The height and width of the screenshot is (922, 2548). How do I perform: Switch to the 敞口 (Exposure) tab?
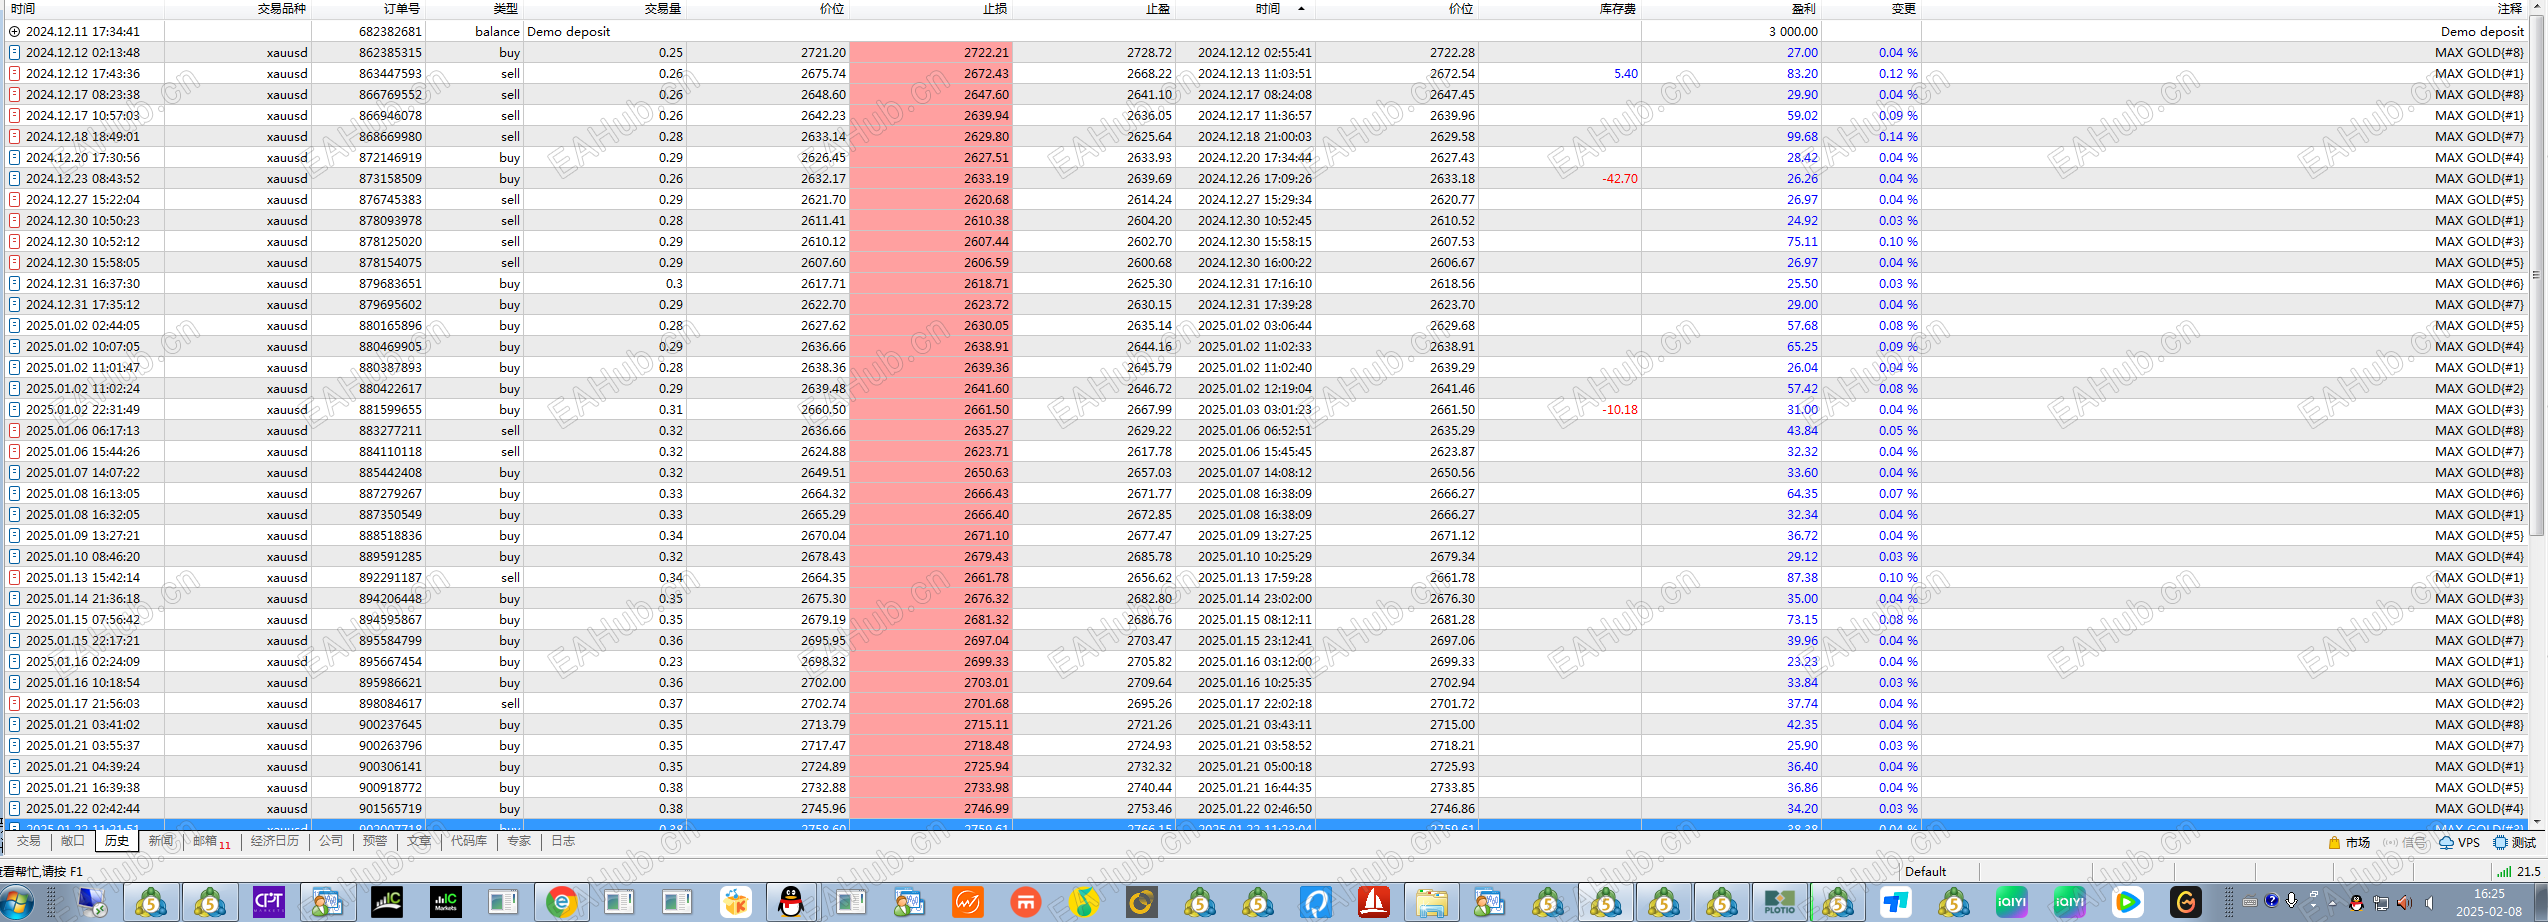[x=73, y=841]
